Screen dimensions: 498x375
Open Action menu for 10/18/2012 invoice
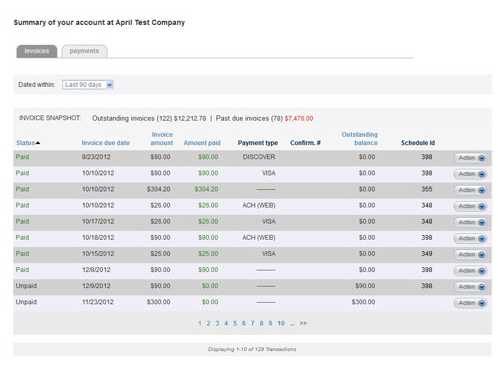pyautogui.click(x=470, y=239)
